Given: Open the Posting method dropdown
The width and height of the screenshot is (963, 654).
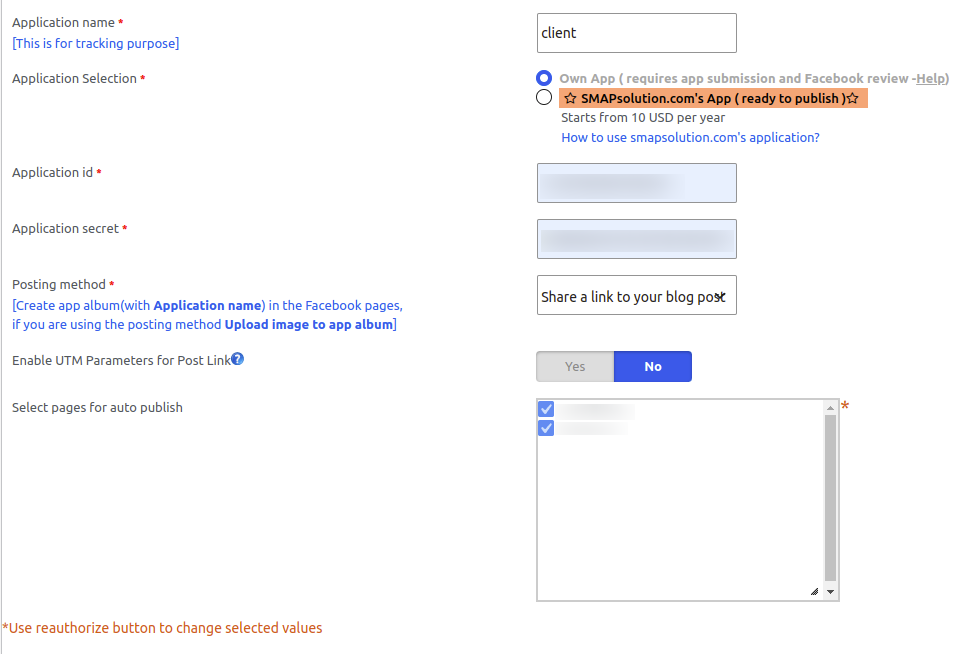Looking at the screenshot, I should 636,295.
